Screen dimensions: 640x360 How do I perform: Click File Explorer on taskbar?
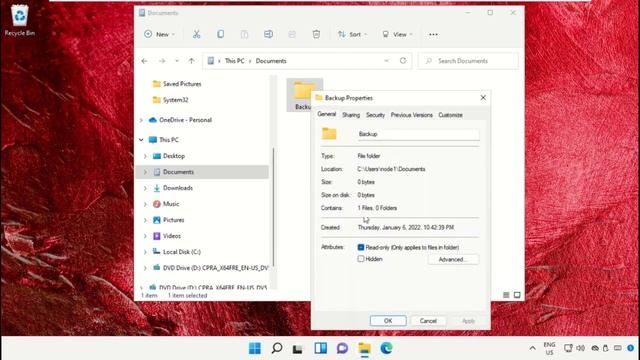[x=364, y=348]
